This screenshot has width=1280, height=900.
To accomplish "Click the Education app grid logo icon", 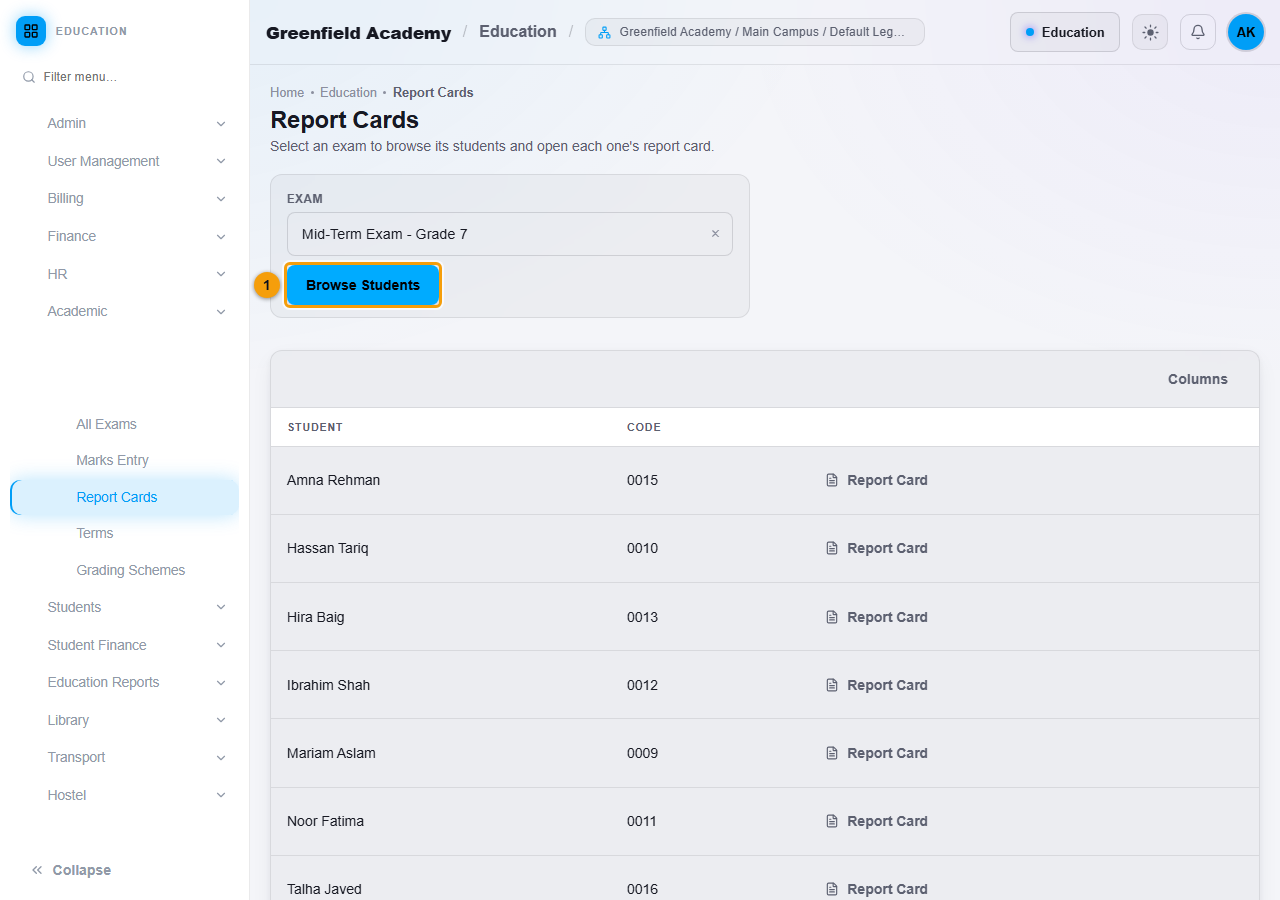I will pyautogui.click(x=31, y=31).
